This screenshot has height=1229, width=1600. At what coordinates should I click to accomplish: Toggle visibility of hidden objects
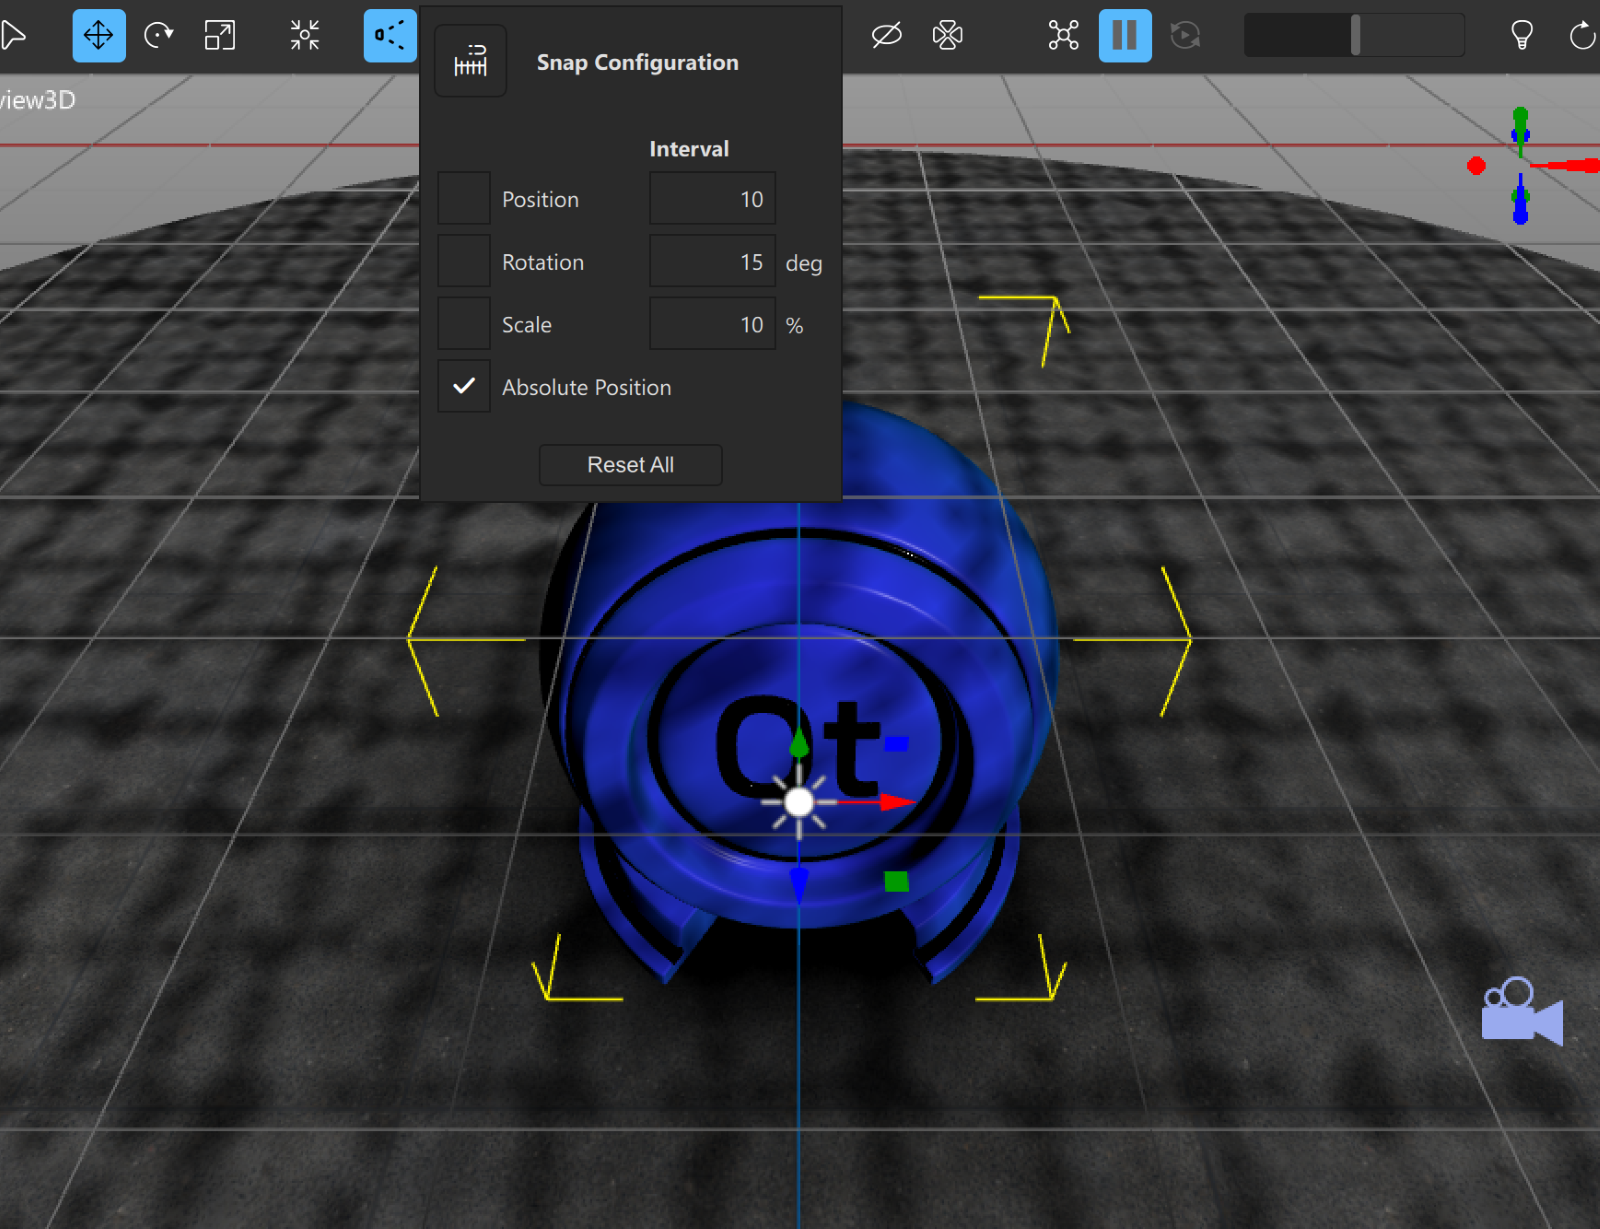pyautogui.click(x=885, y=35)
